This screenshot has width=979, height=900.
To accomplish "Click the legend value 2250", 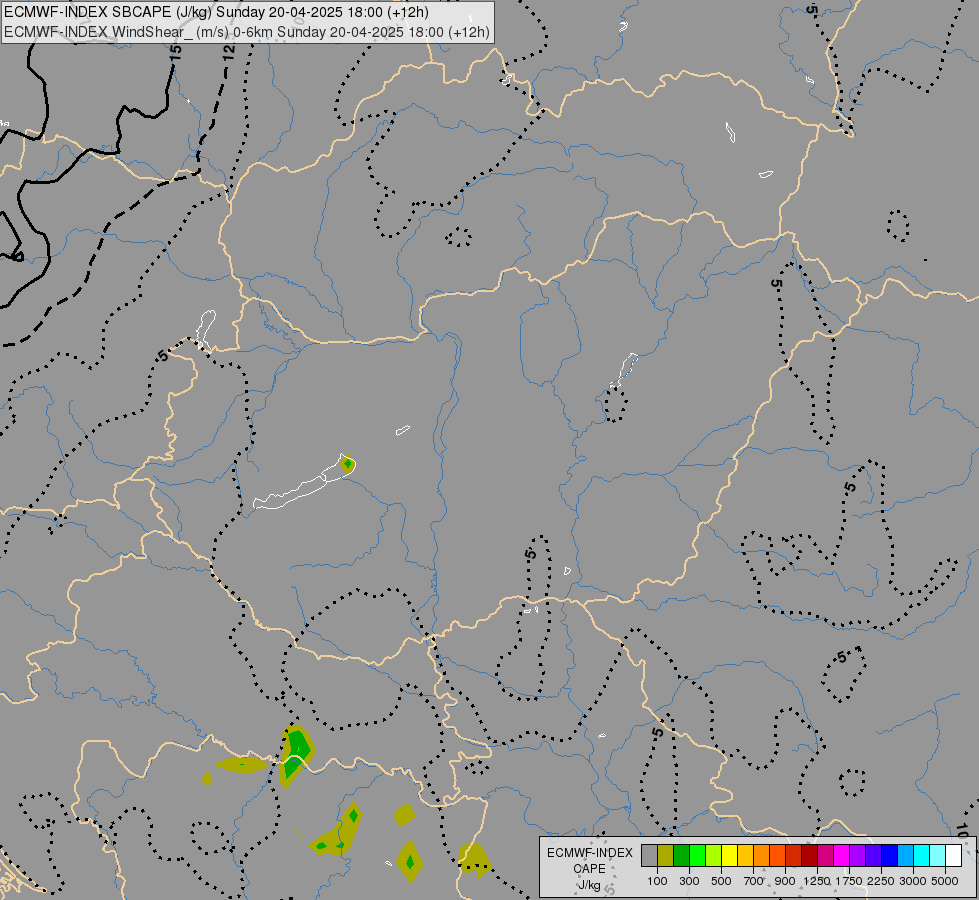I will pyautogui.click(x=881, y=881).
